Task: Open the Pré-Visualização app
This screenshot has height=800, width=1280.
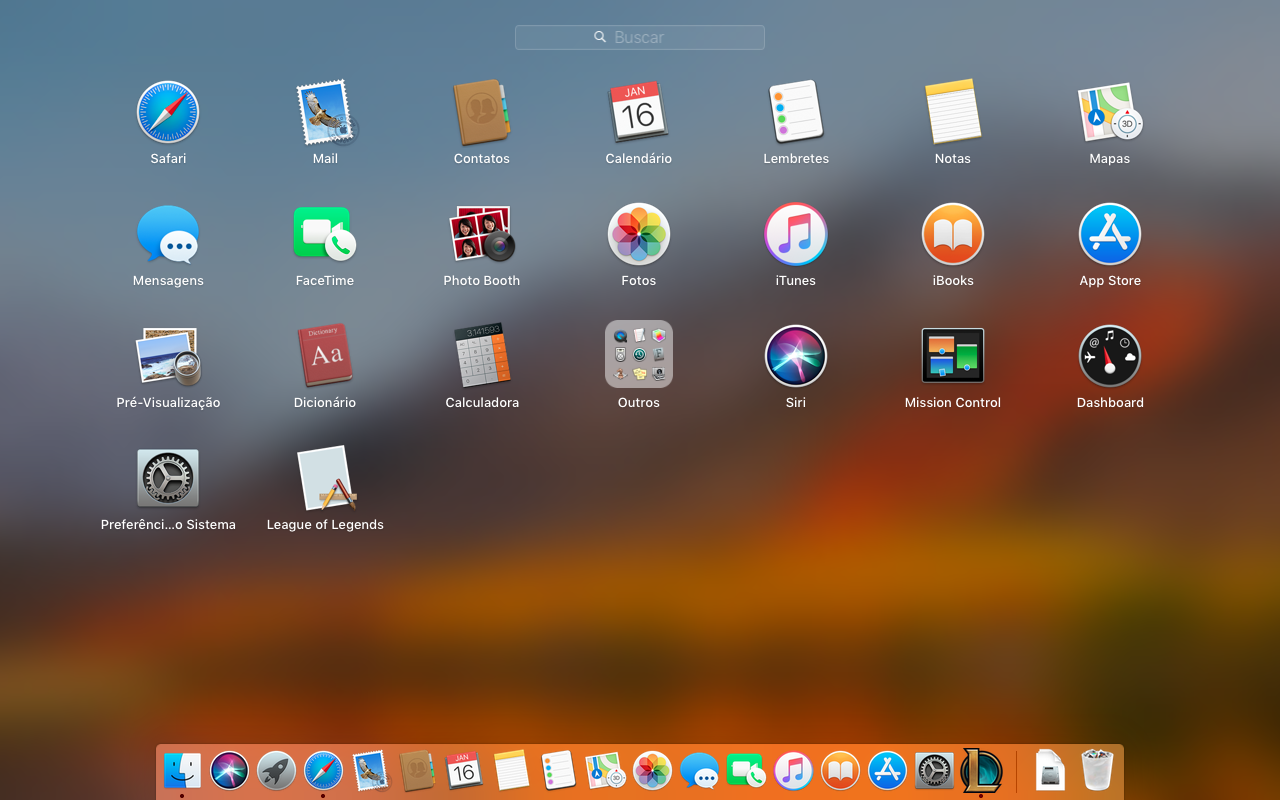Action: tap(168, 356)
